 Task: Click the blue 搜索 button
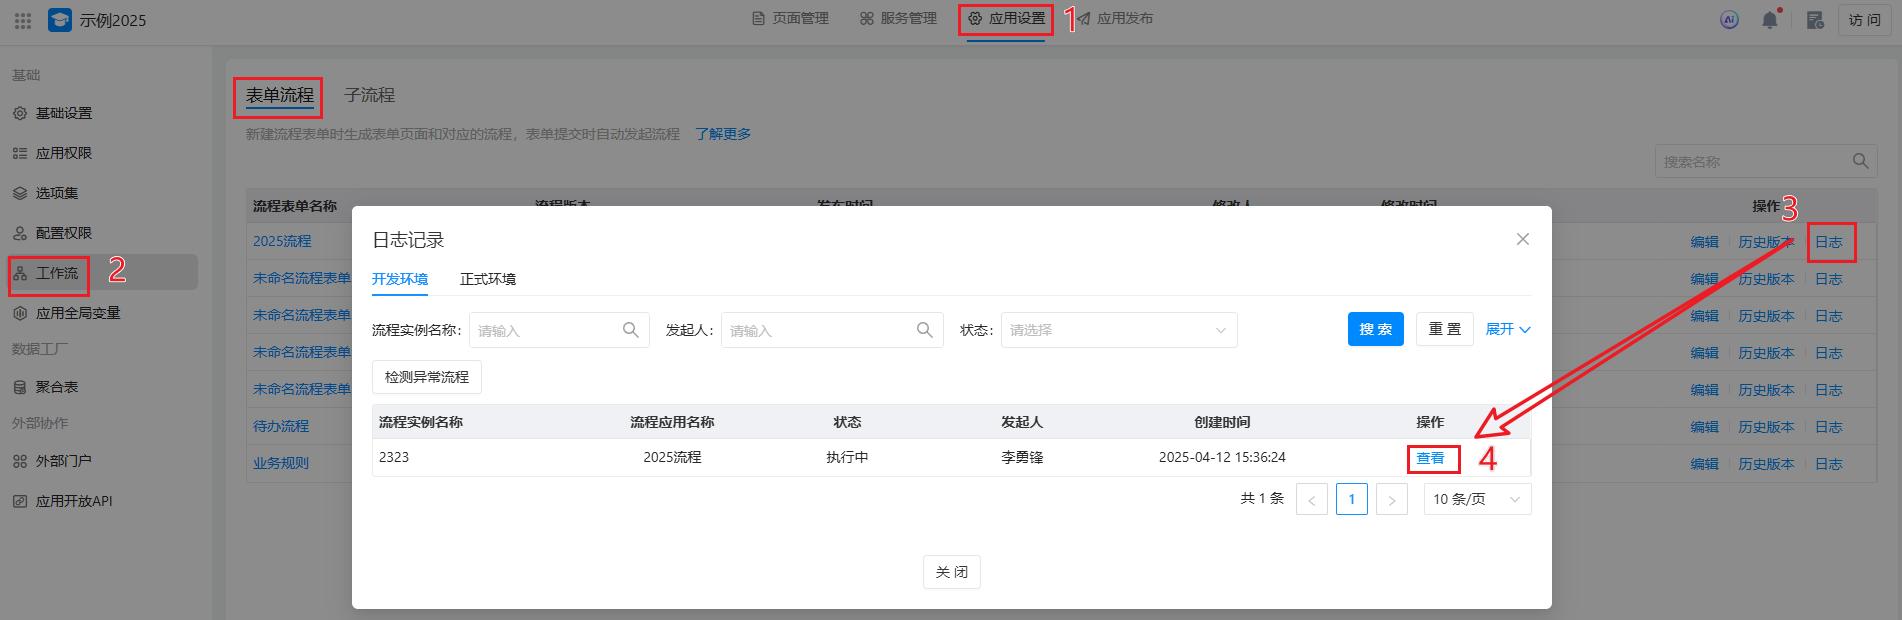(x=1375, y=329)
